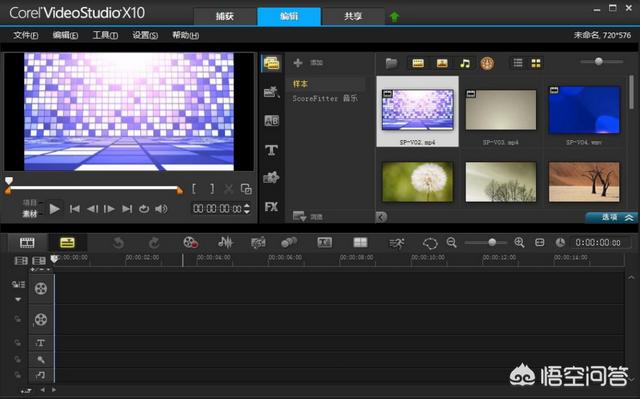Toggle showing photos in library

pyautogui.click(x=442, y=63)
